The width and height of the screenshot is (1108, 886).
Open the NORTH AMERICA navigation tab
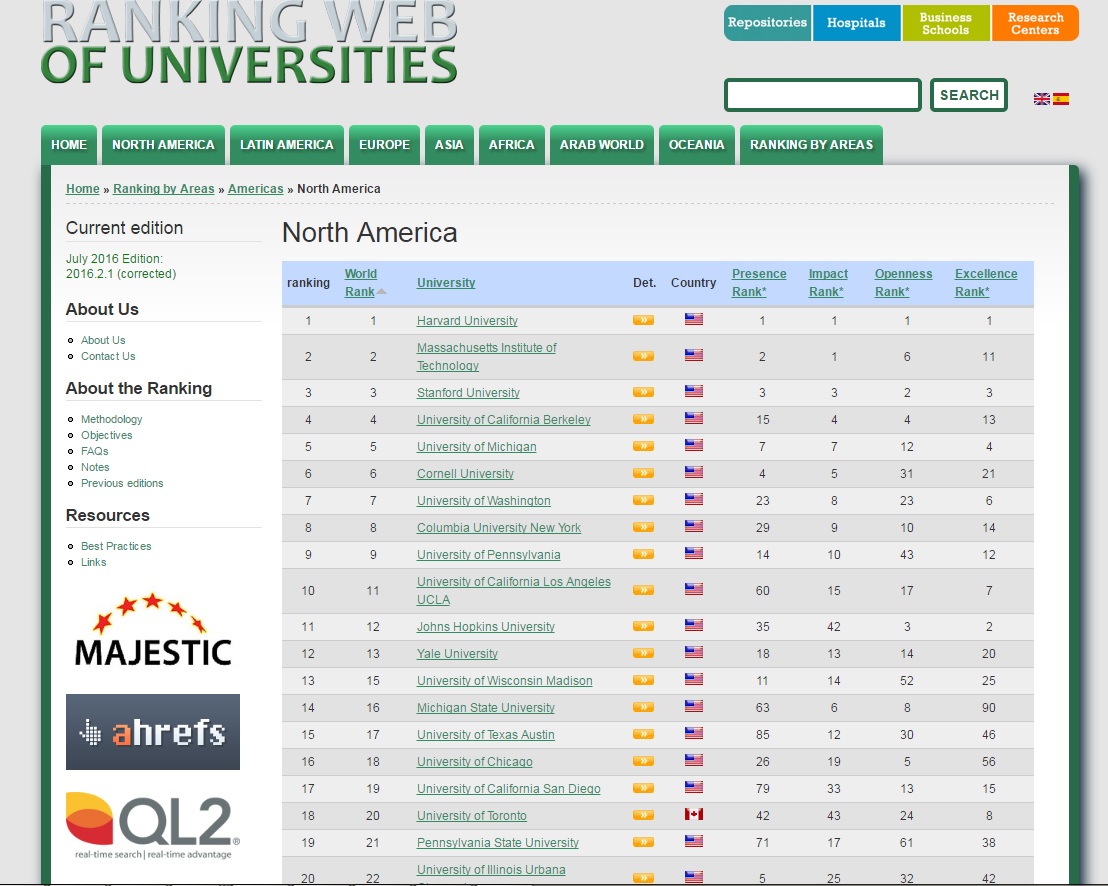[163, 145]
